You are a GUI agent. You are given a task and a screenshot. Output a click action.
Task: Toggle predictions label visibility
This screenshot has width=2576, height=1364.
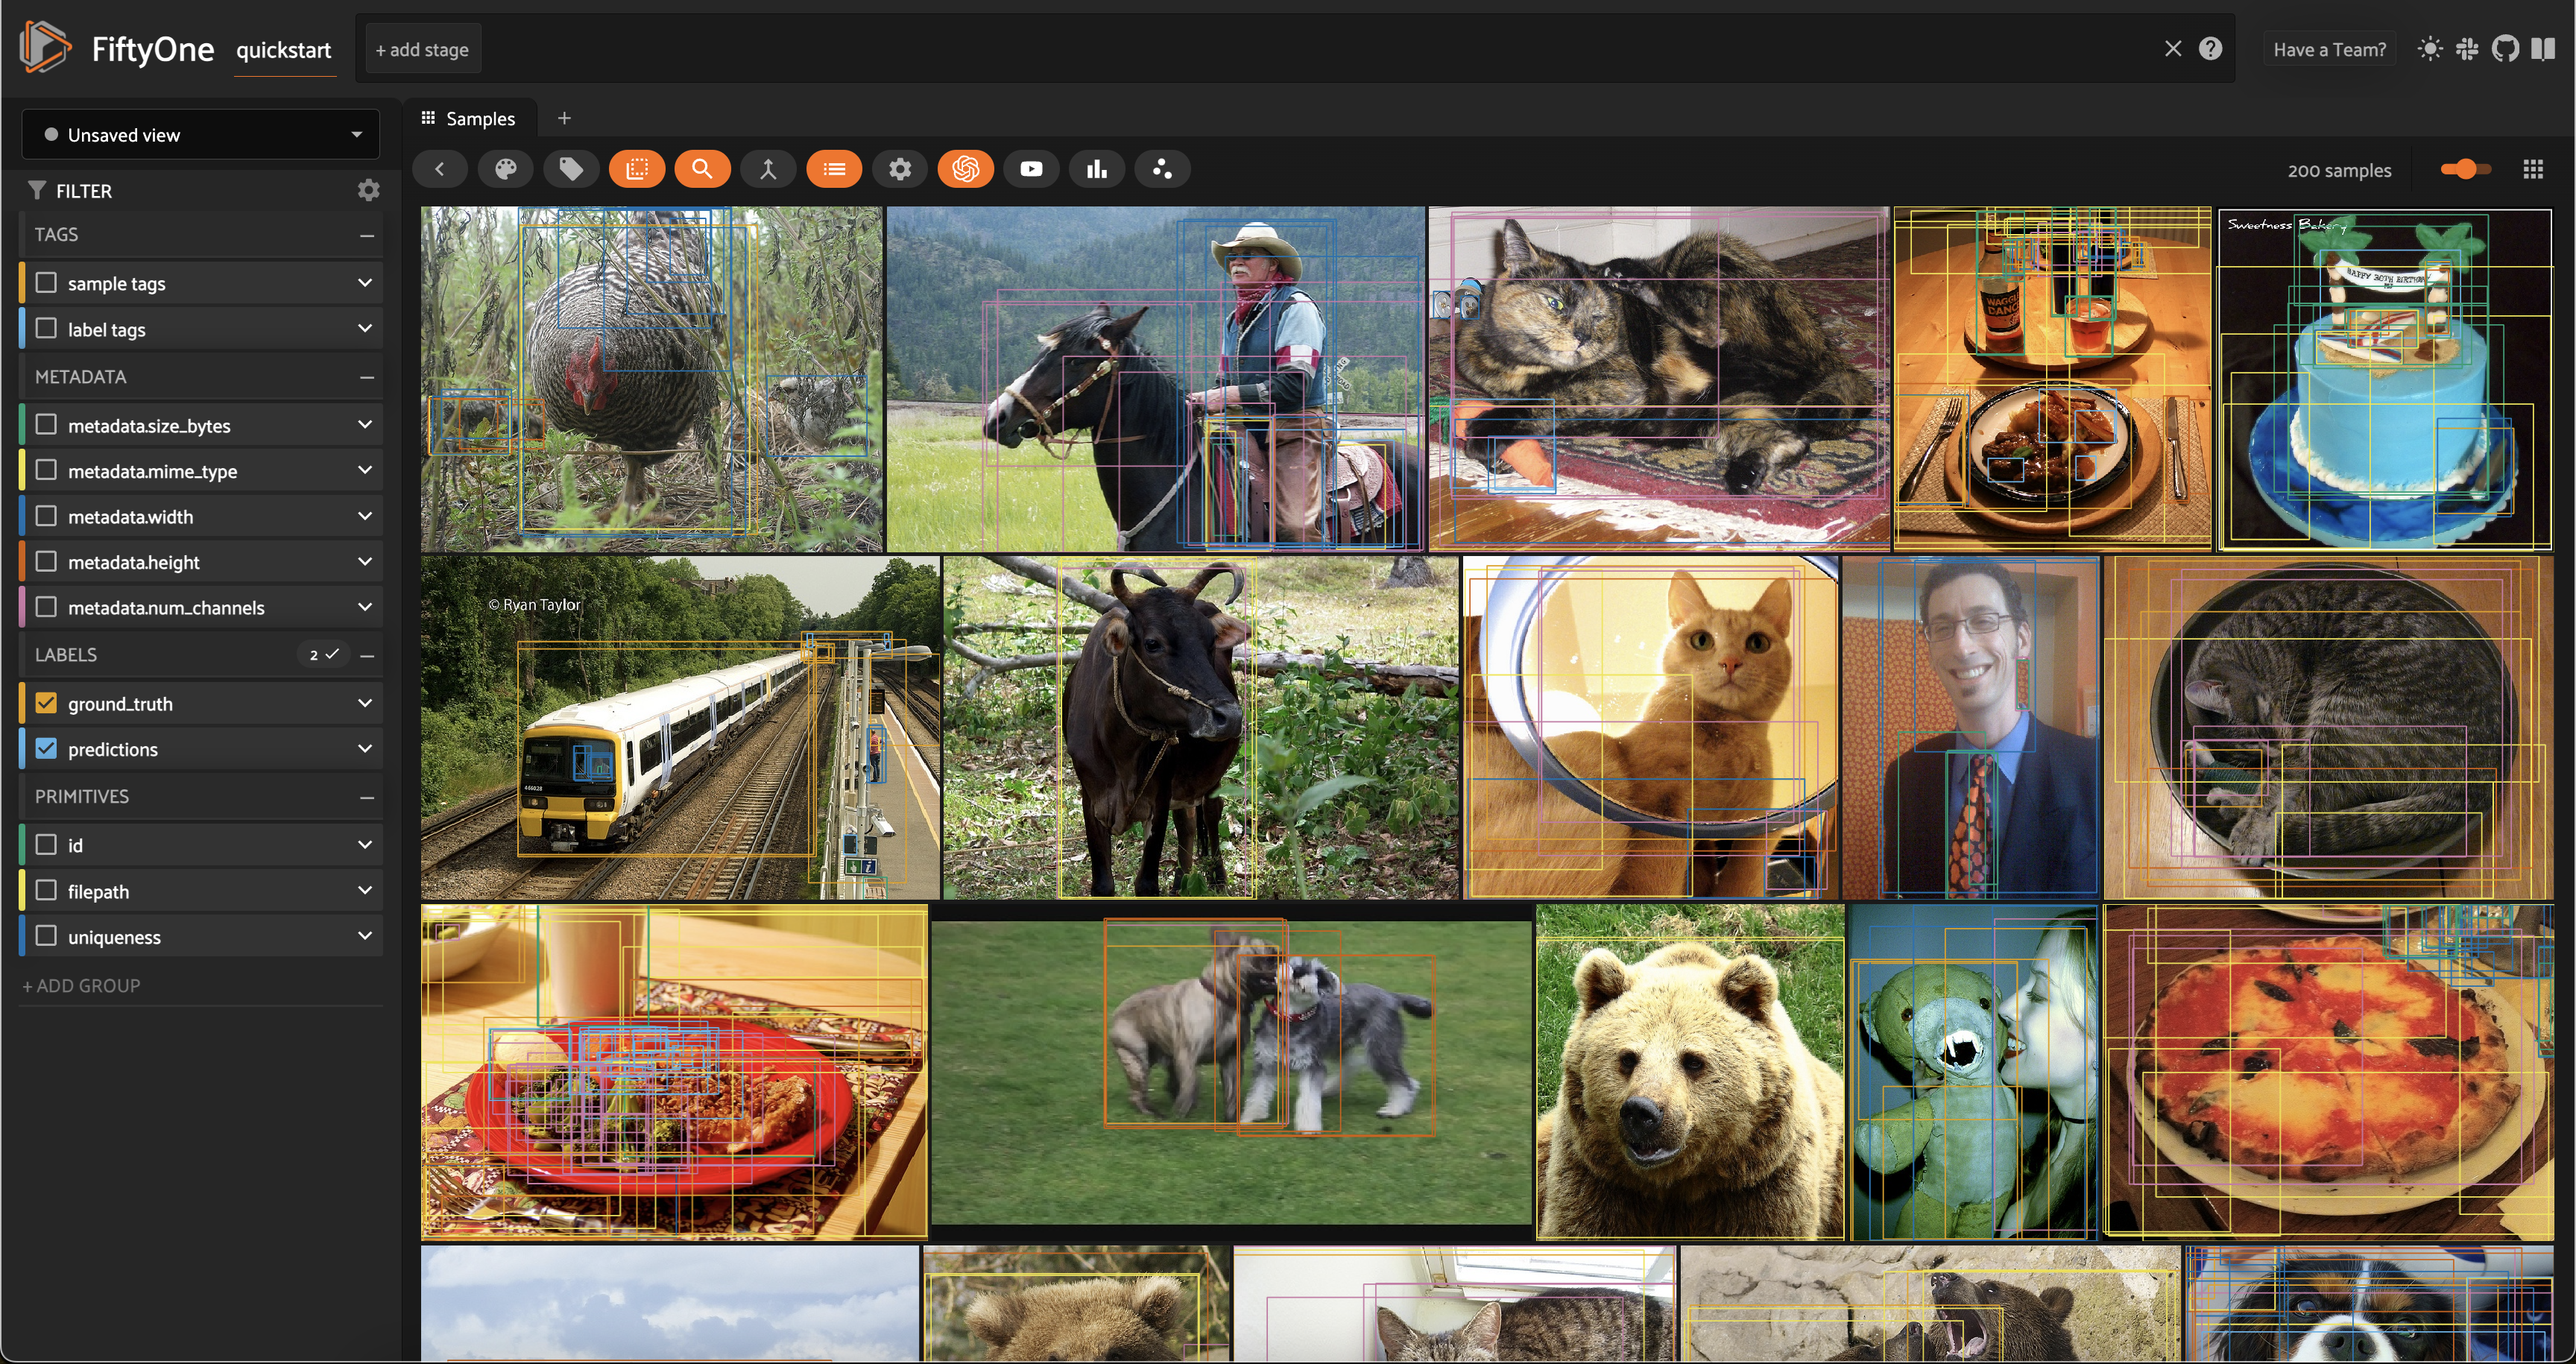coord(46,748)
